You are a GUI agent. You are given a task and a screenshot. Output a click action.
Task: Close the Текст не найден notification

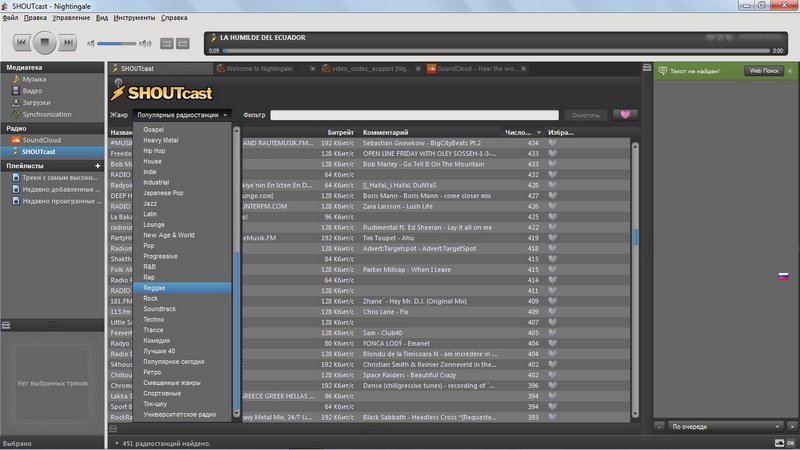(x=790, y=71)
